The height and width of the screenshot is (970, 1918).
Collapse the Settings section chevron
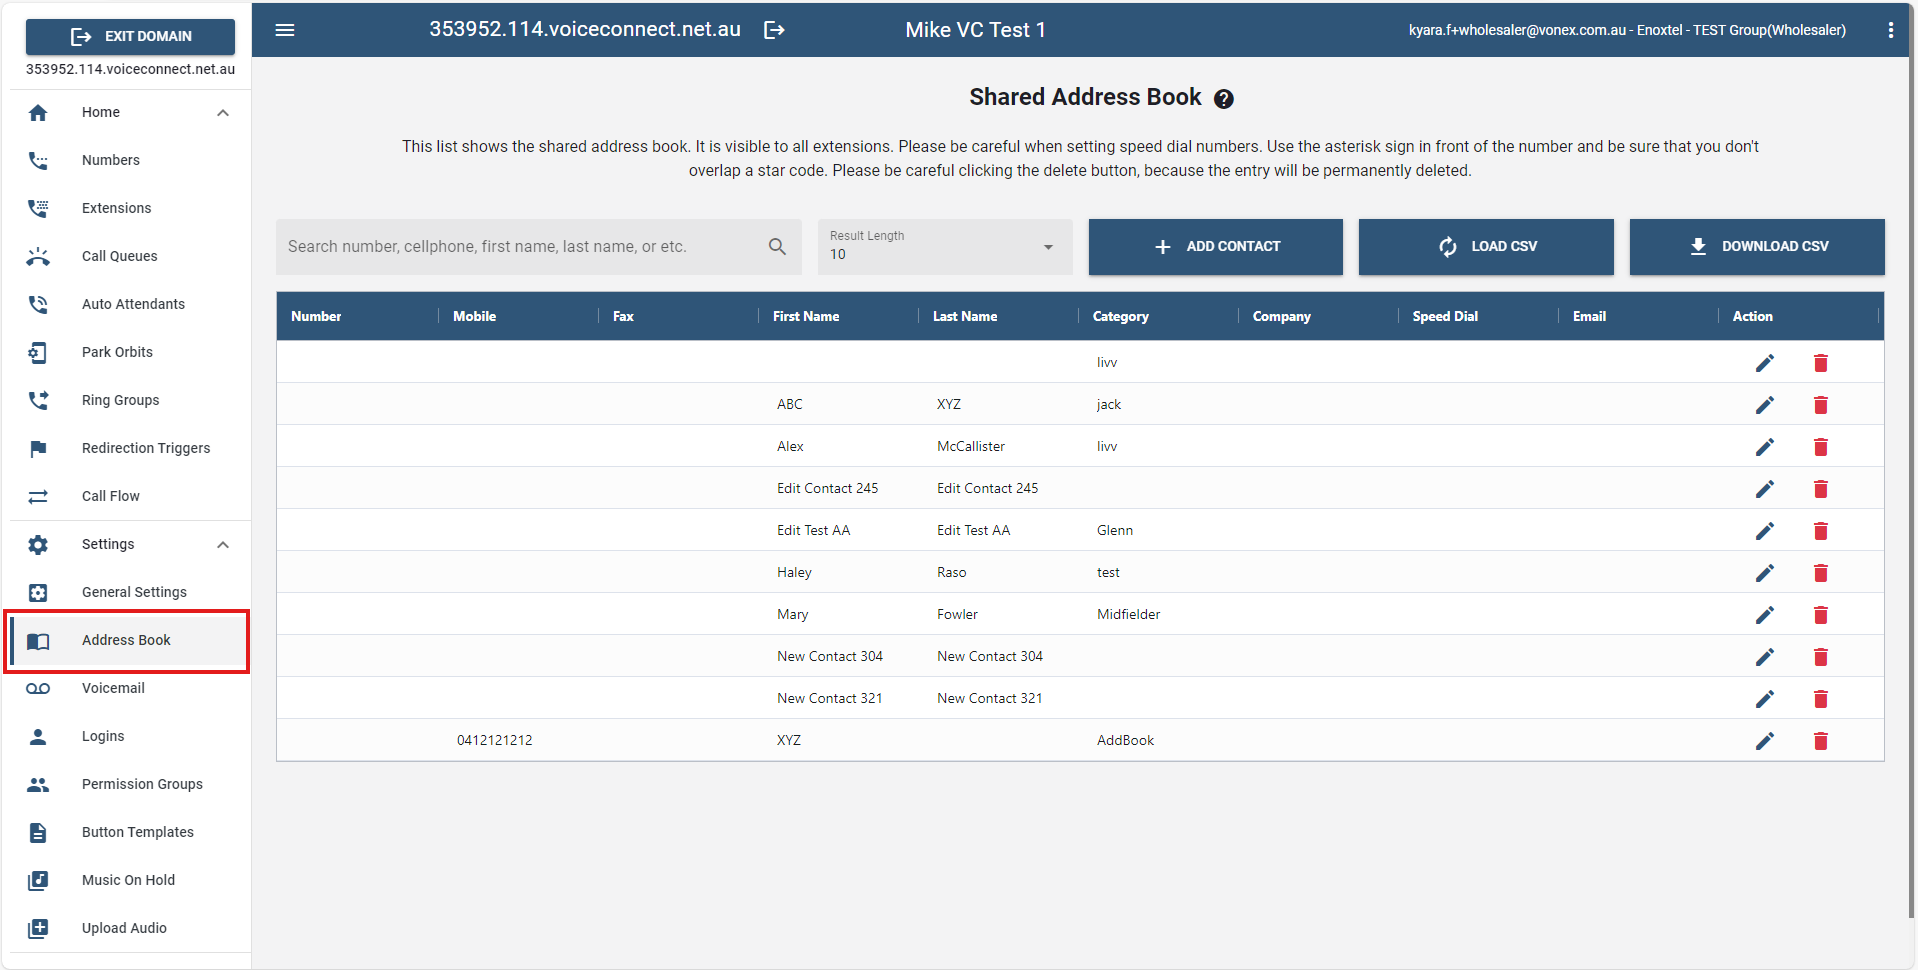[223, 545]
